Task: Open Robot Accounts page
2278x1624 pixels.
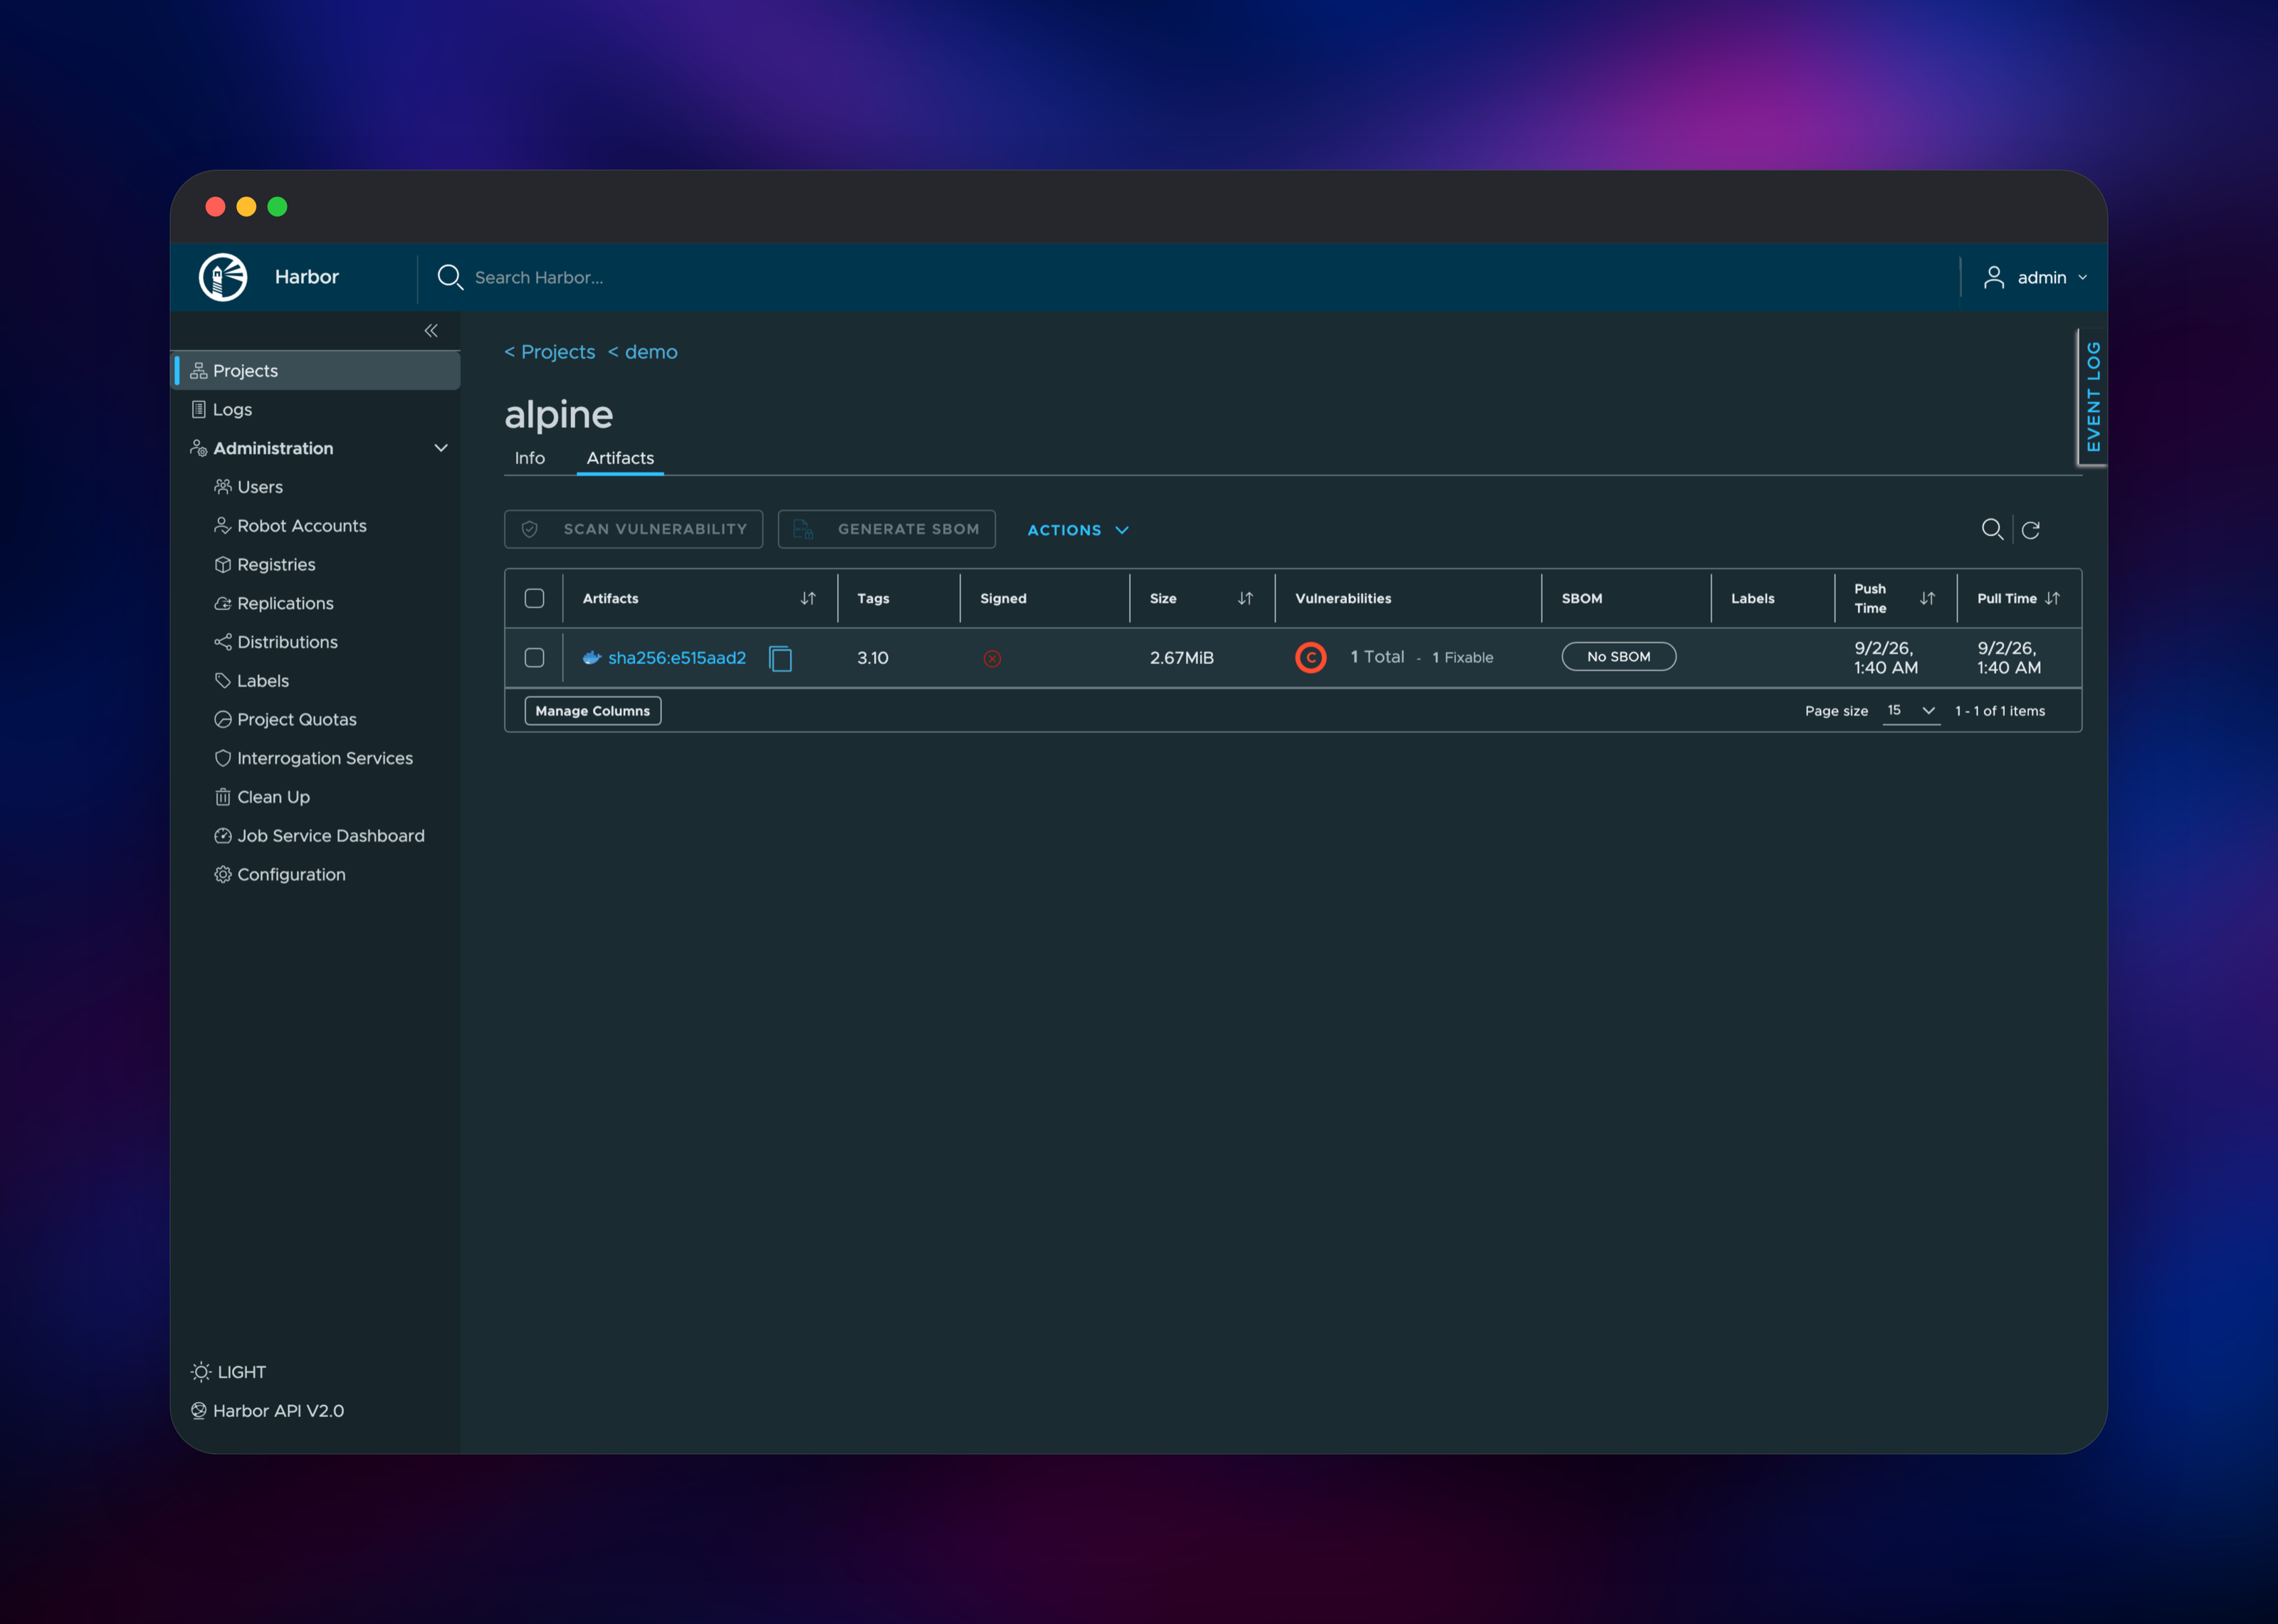Action: [302, 526]
